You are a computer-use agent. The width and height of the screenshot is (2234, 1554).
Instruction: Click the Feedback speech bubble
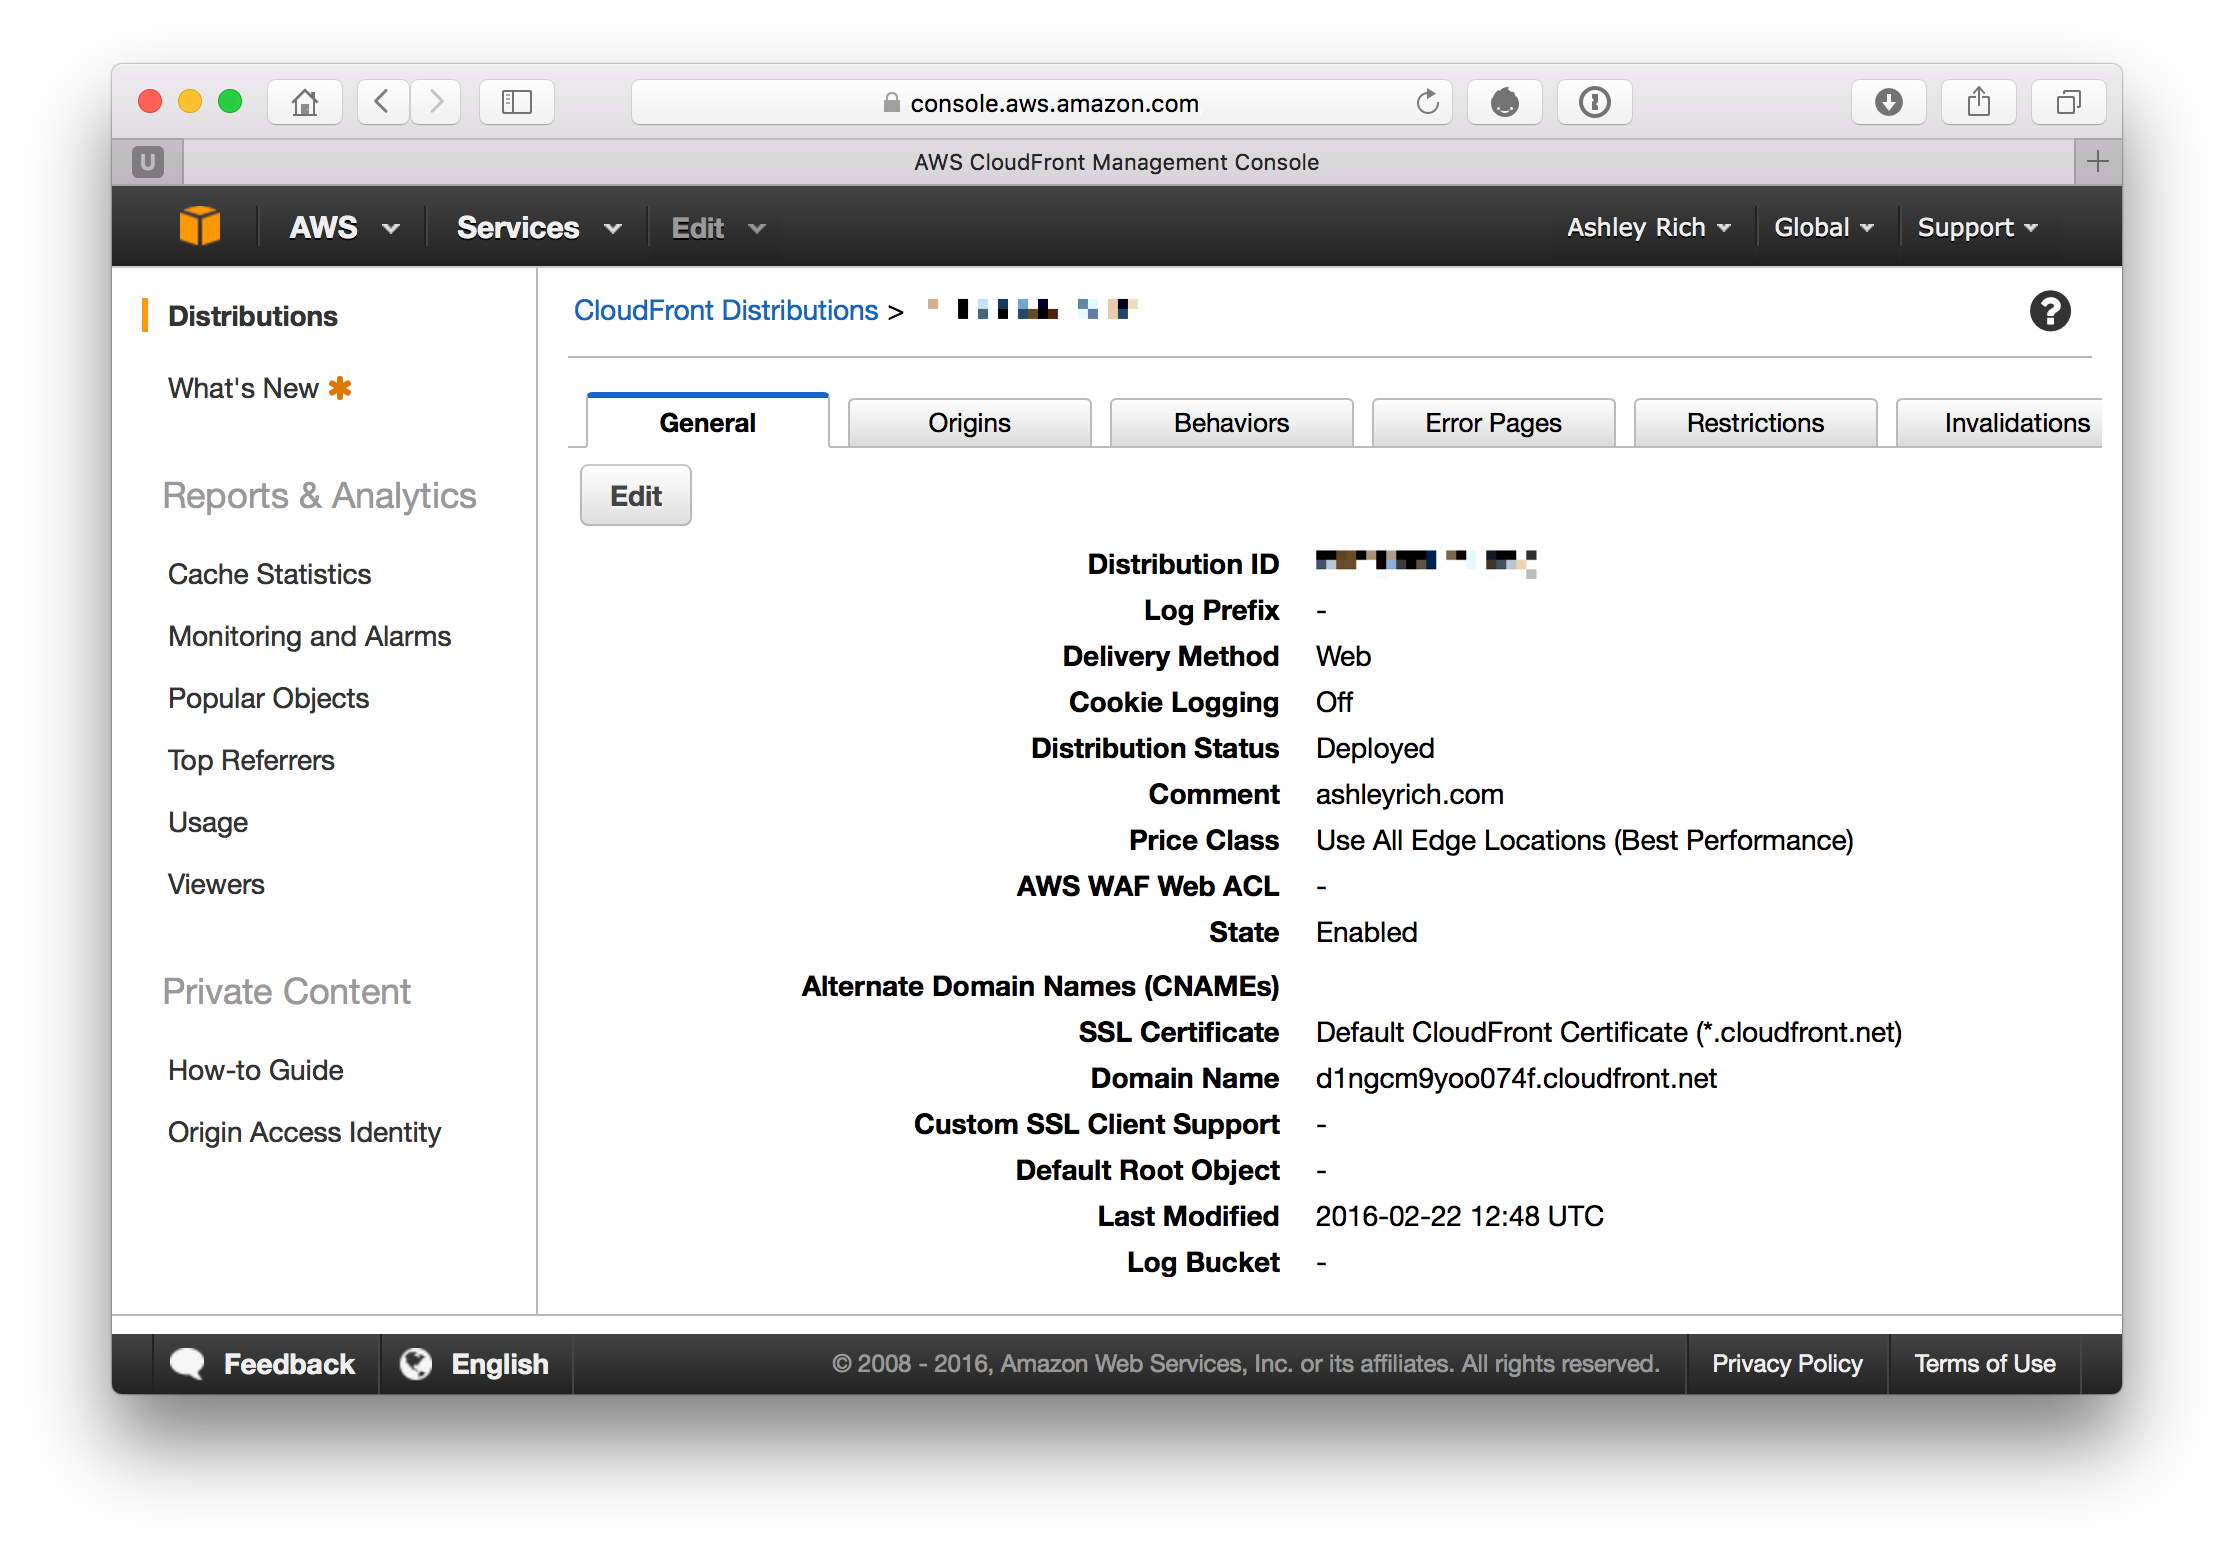click(x=188, y=1364)
